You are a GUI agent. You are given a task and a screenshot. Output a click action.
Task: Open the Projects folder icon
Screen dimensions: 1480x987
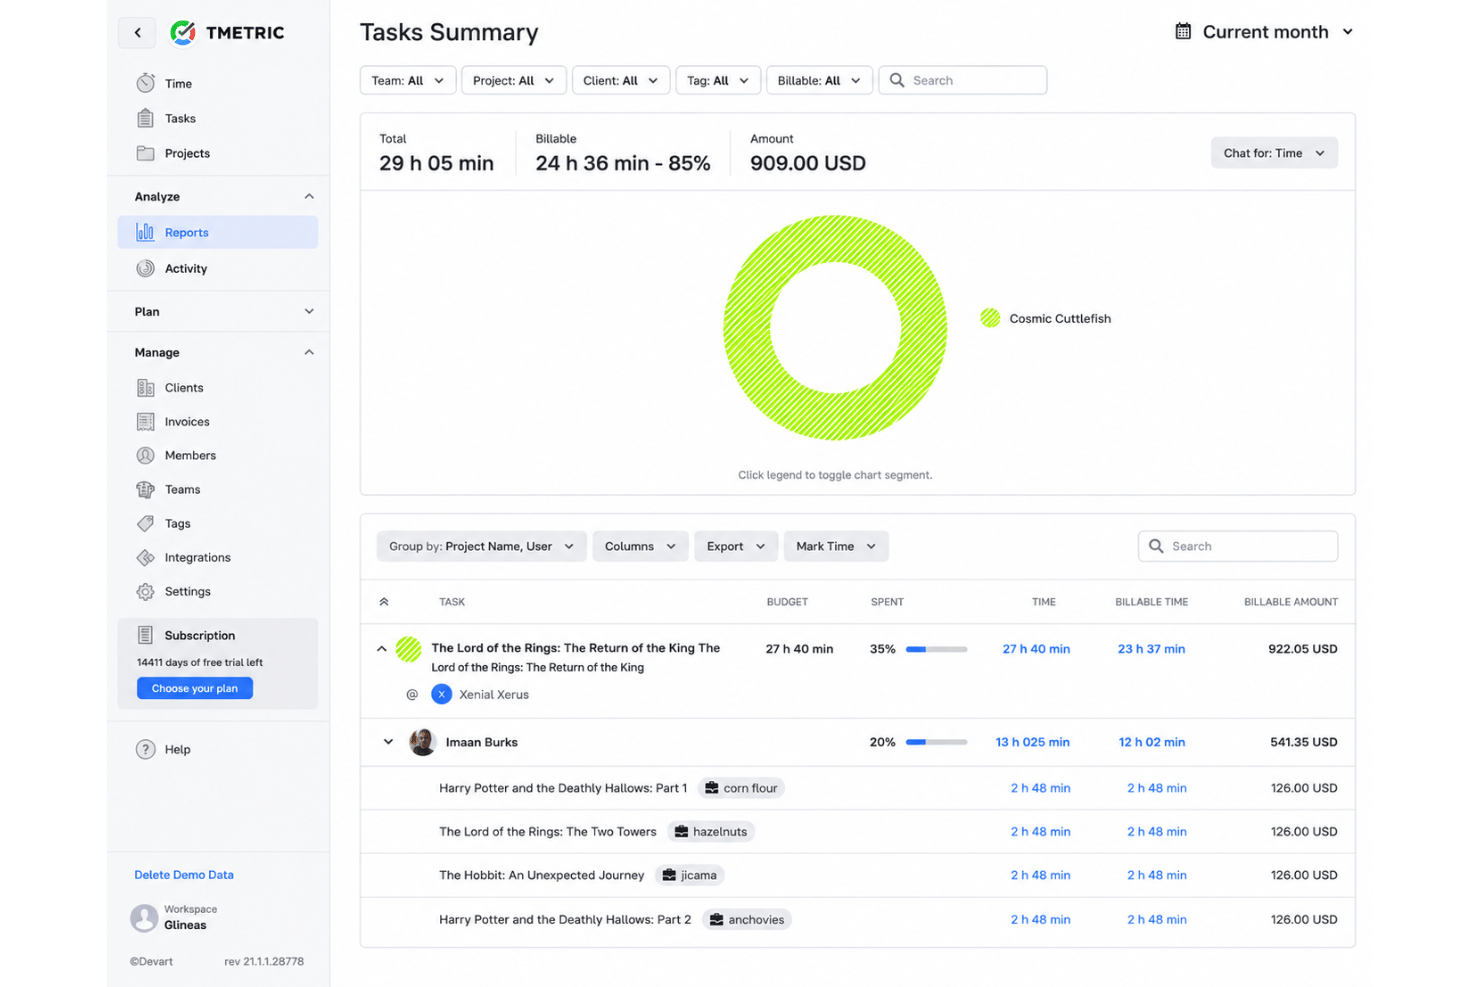(146, 153)
